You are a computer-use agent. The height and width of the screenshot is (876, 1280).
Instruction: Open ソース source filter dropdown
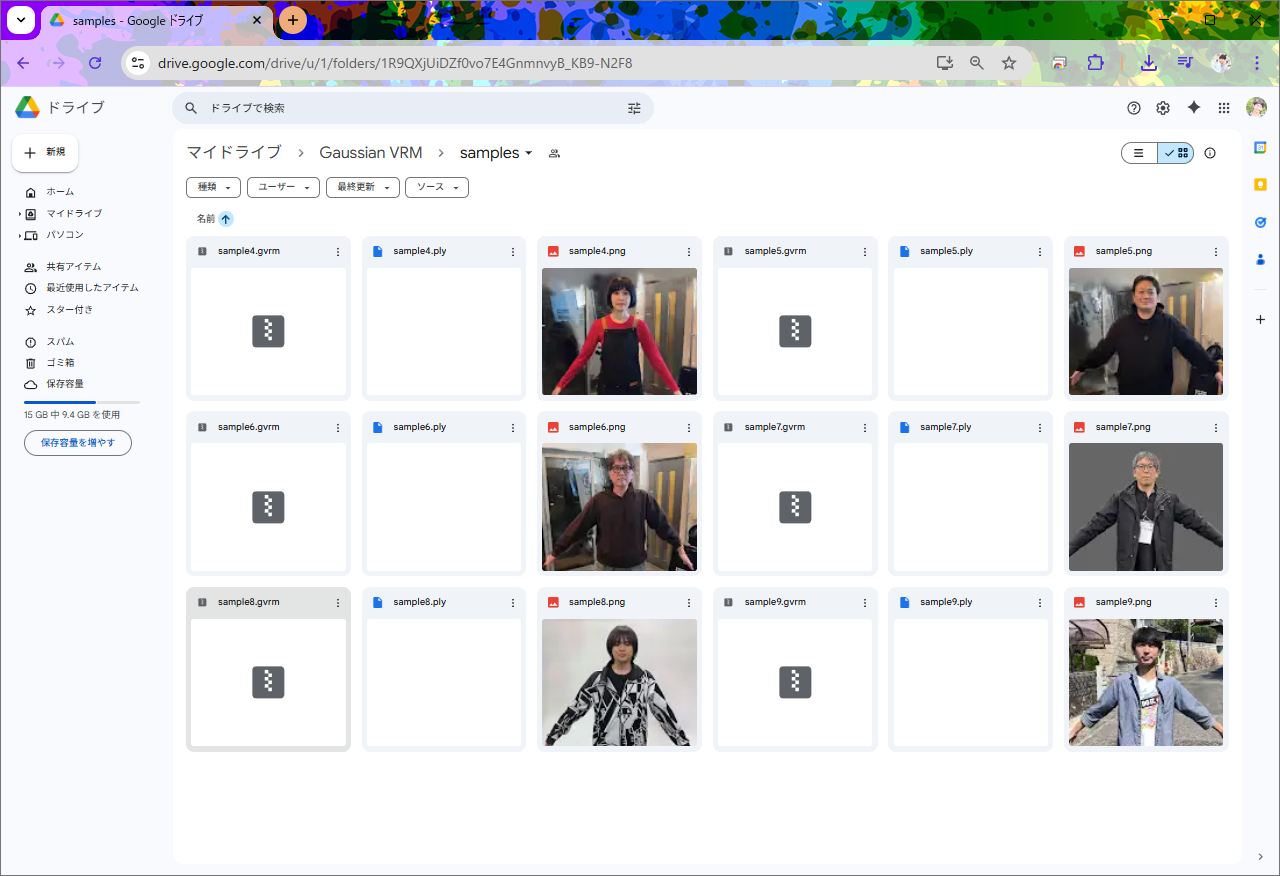point(437,187)
